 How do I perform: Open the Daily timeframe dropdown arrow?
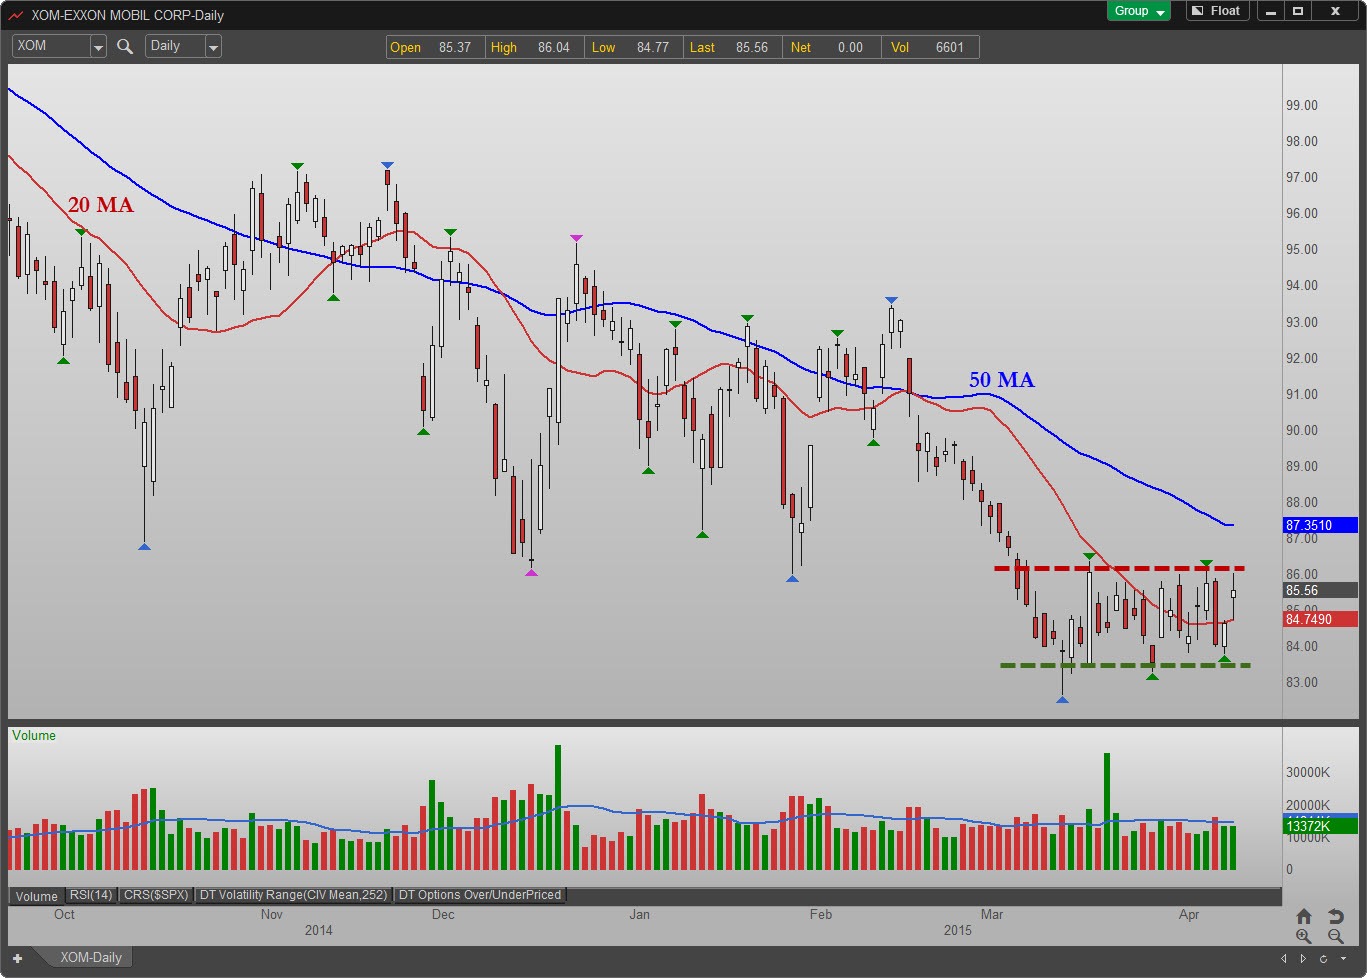(213, 46)
